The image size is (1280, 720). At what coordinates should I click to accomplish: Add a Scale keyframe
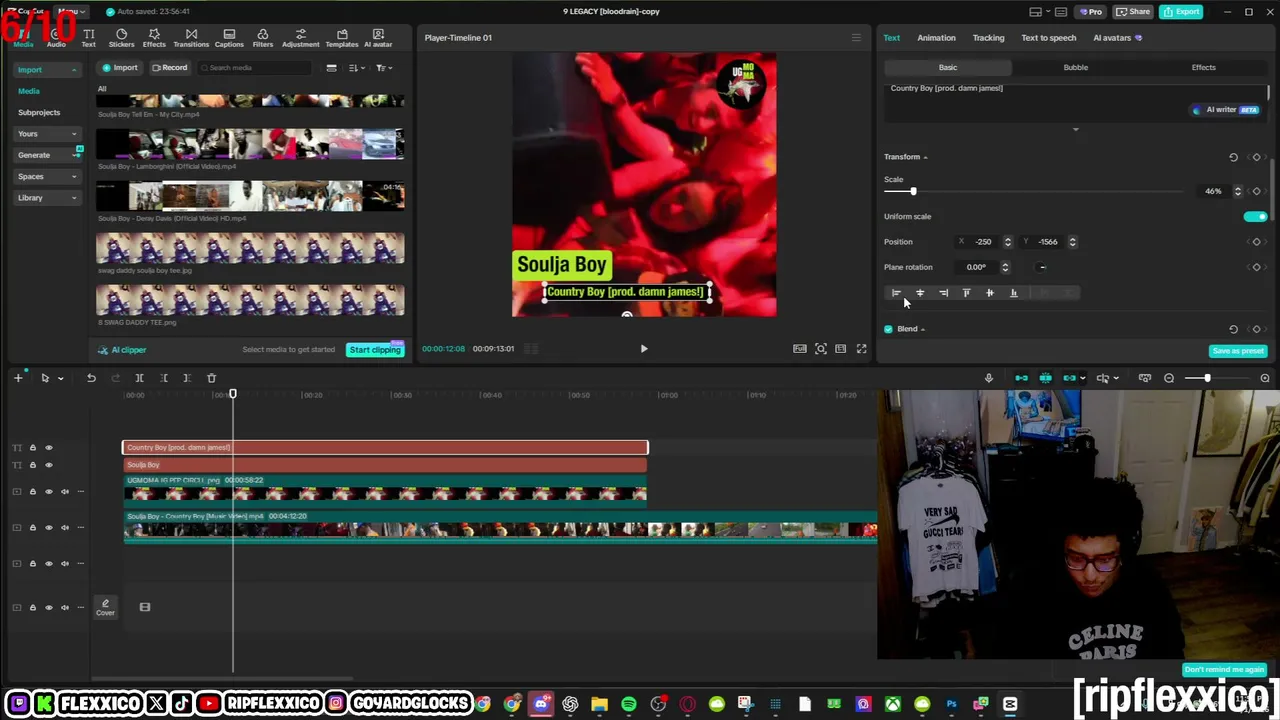[x=1257, y=191]
